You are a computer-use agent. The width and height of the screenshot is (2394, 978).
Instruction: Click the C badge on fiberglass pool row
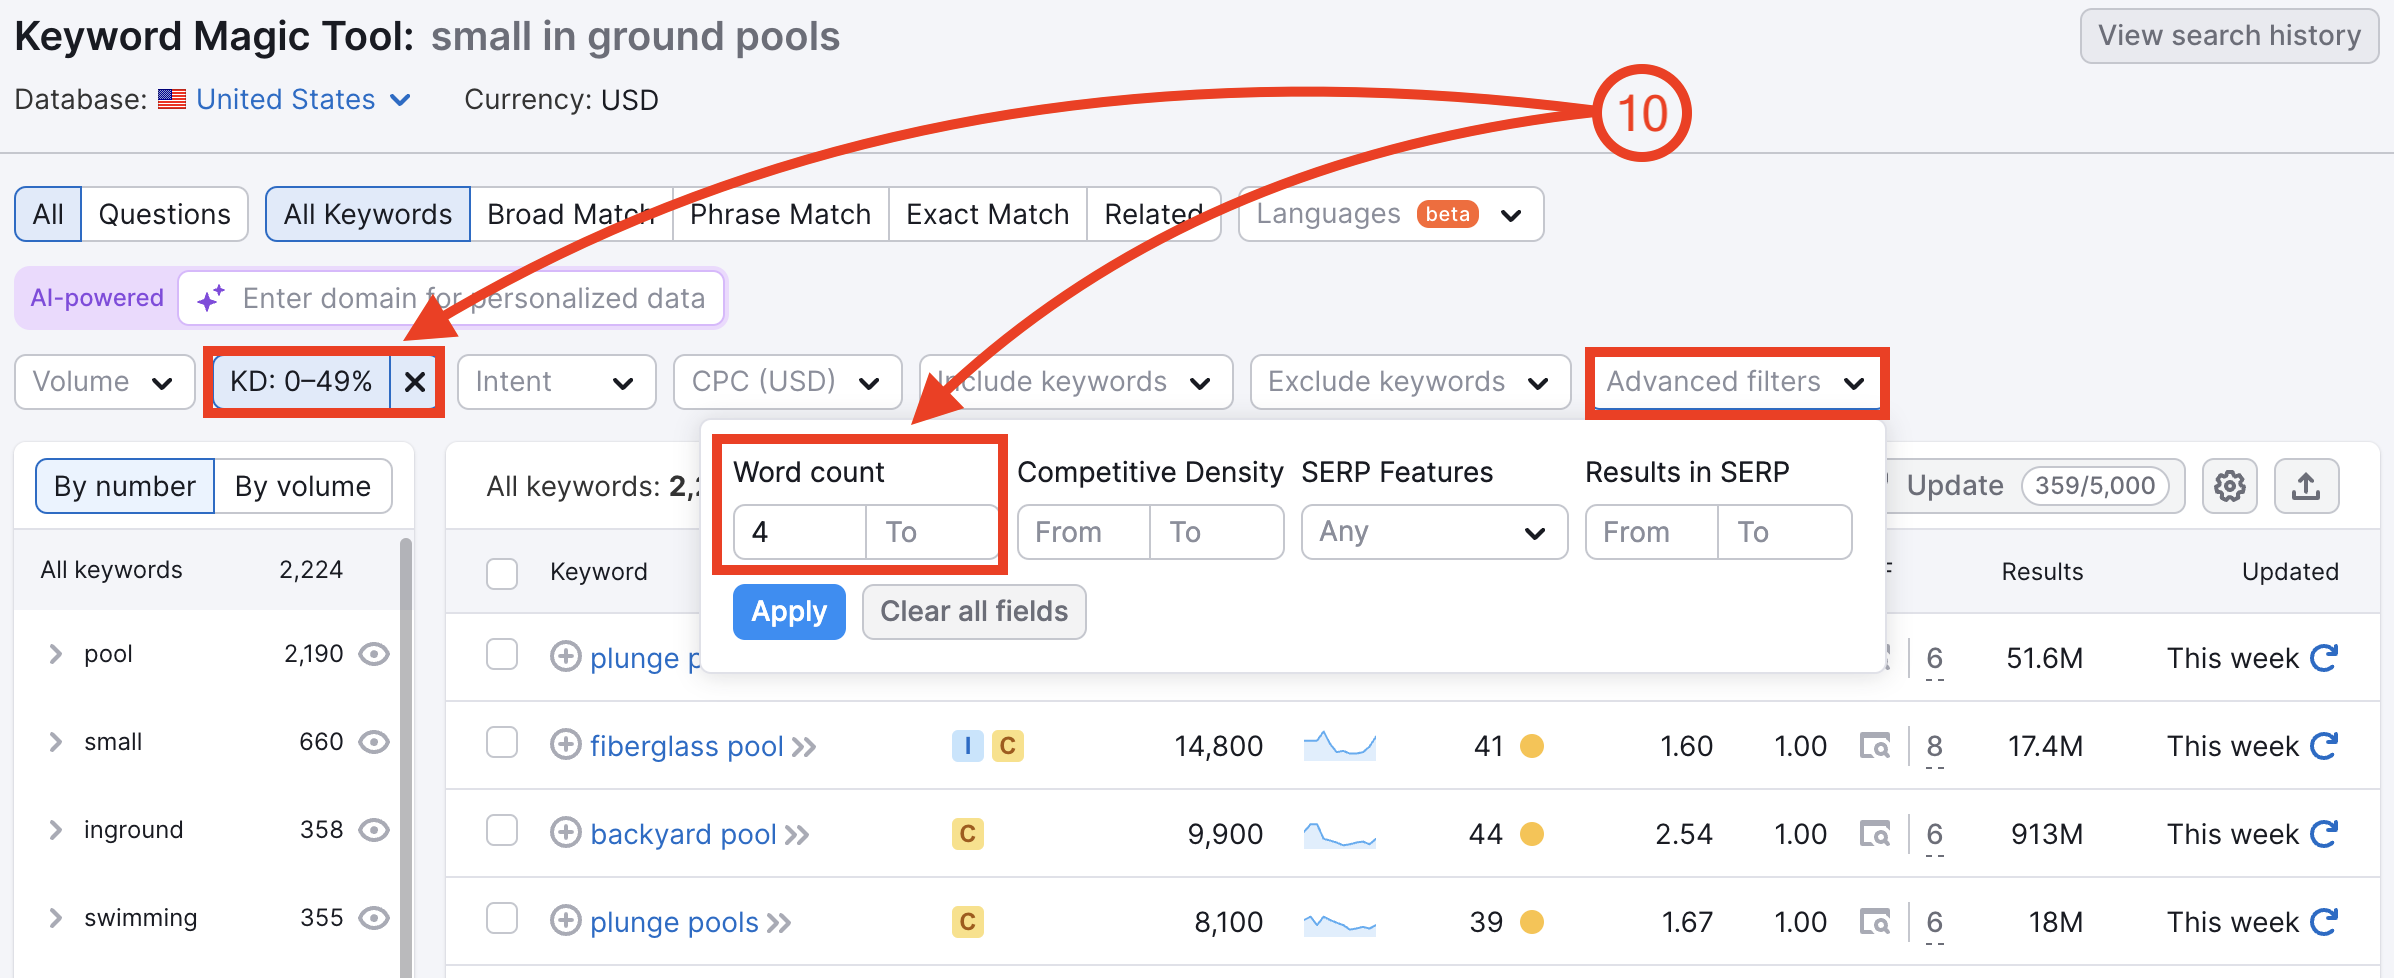[x=1007, y=746]
